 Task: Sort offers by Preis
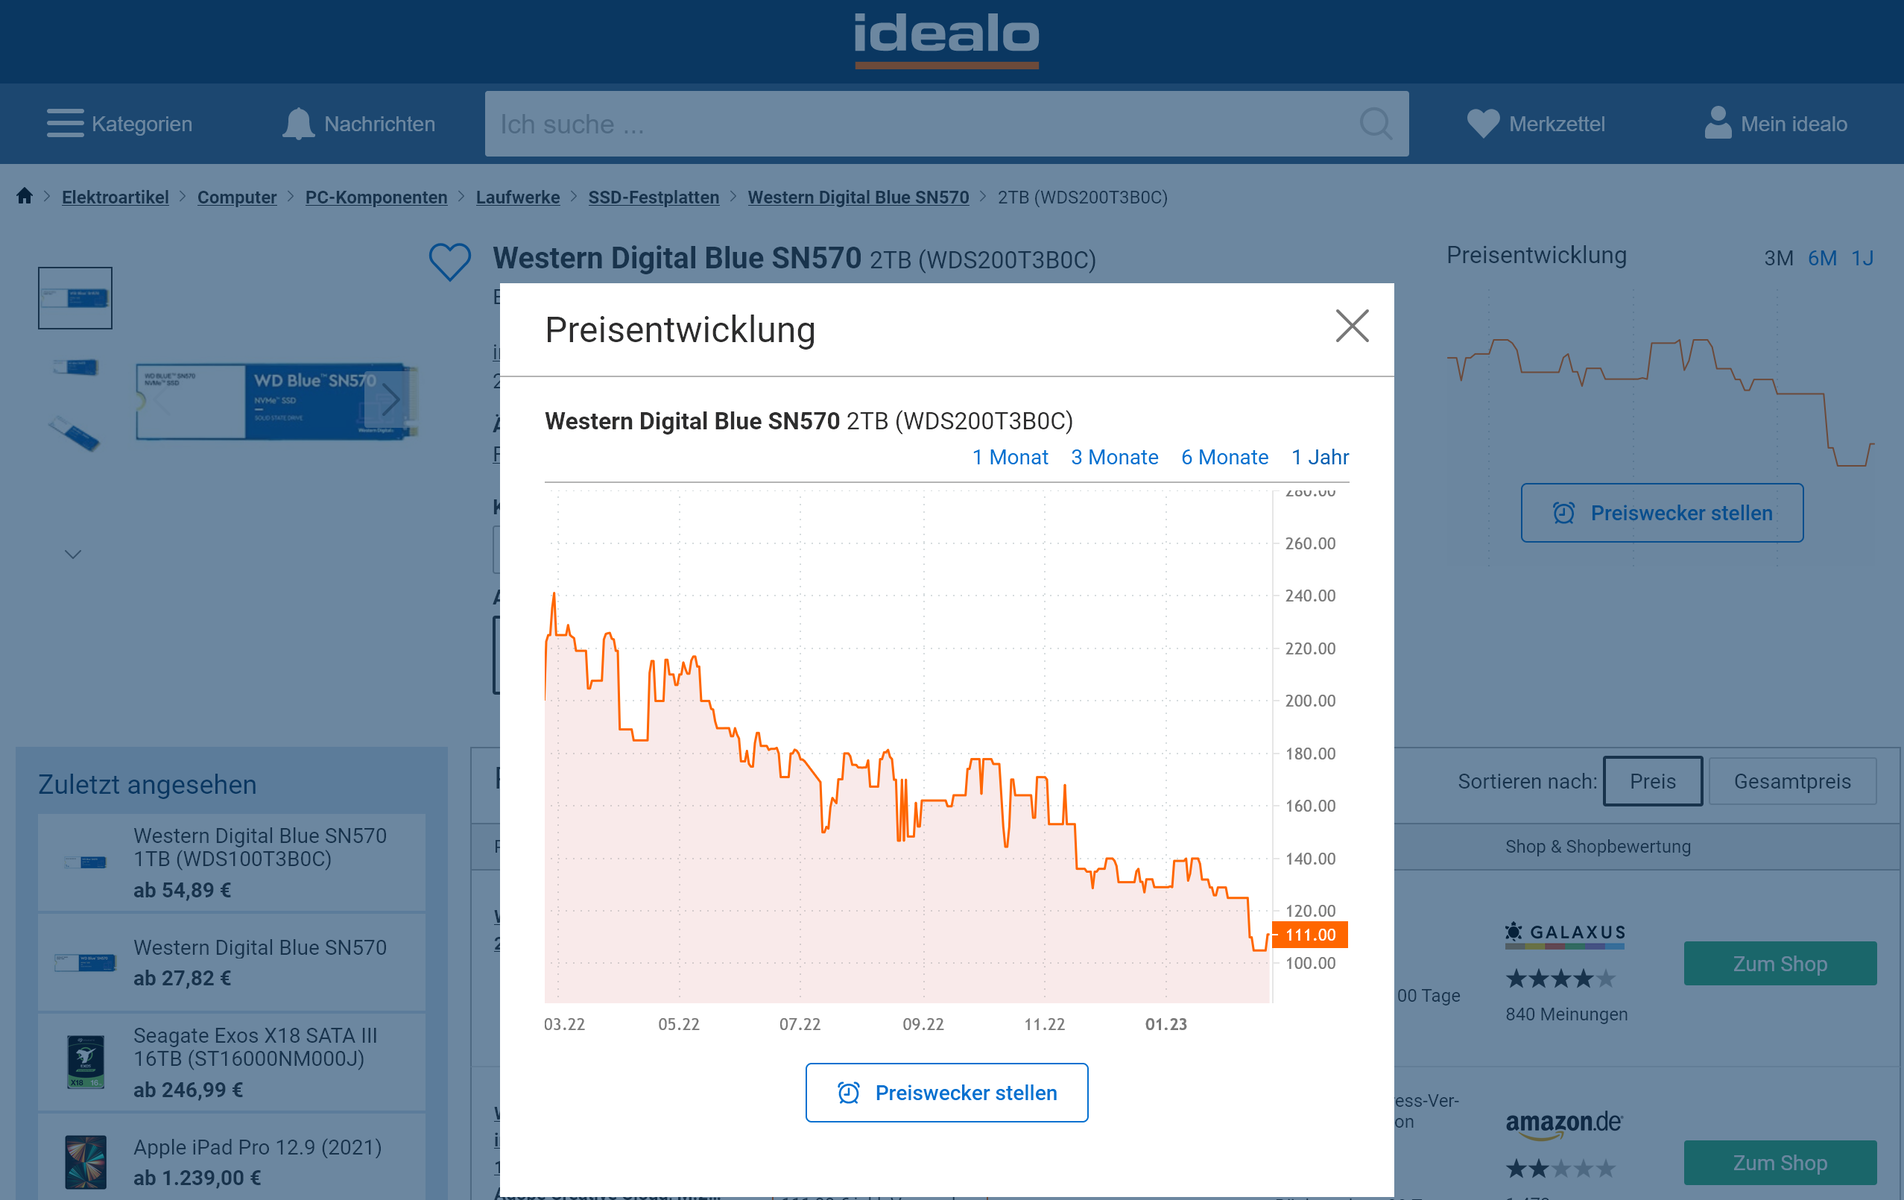click(1652, 781)
